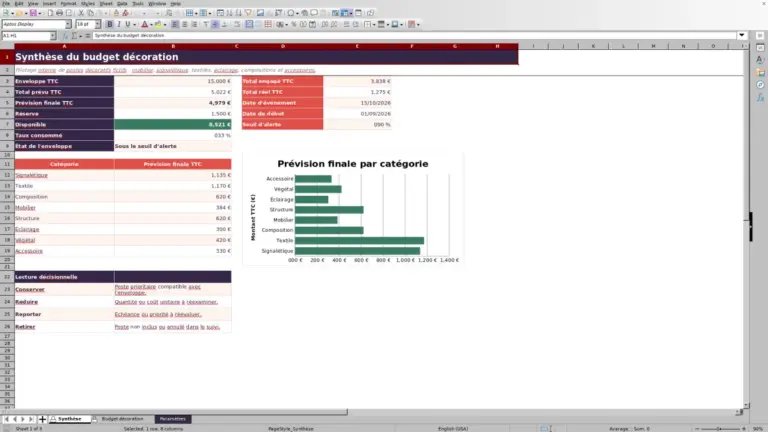768x432 pixels.
Task: Select the Synthèse sheet tab
Action: [x=70, y=419]
